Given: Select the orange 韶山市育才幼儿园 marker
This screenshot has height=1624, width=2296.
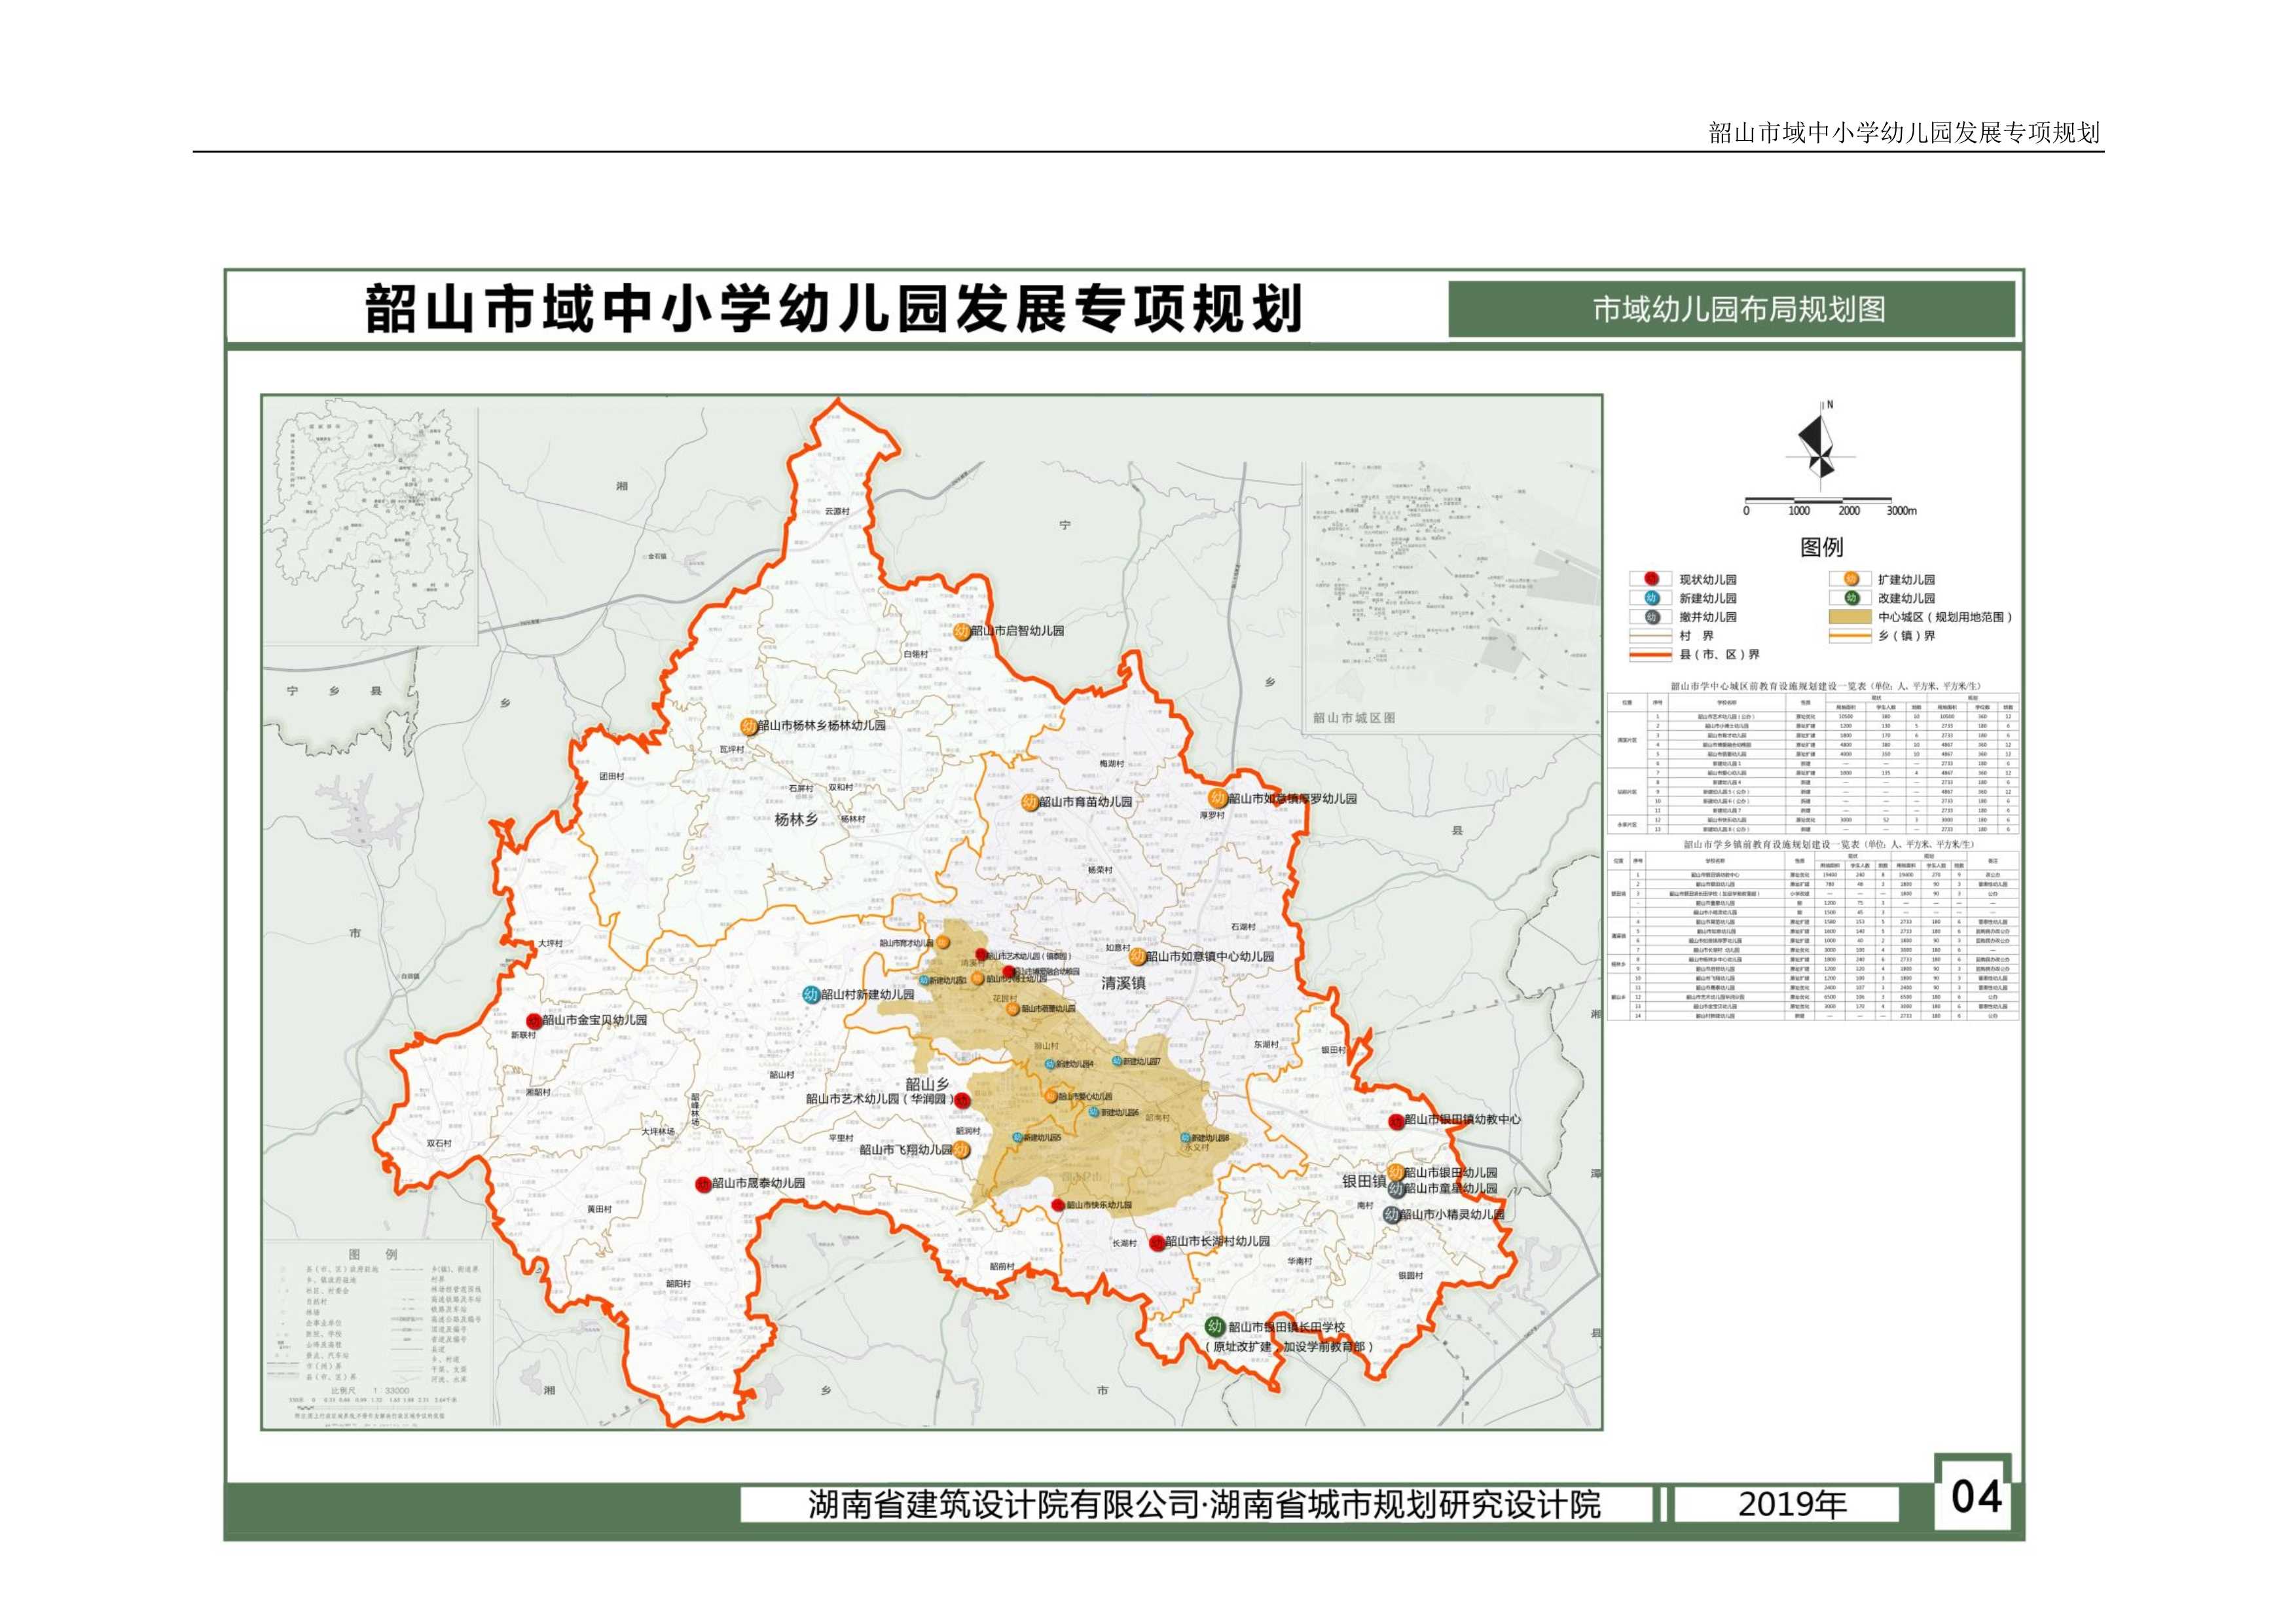Looking at the screenshot, I should click(x=942, y=942).
